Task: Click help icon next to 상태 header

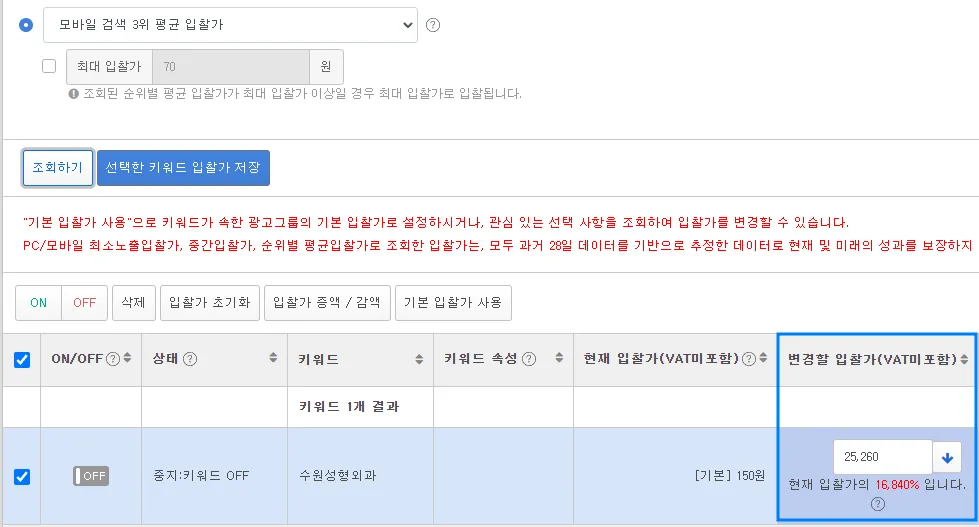Action: (190, 359)
